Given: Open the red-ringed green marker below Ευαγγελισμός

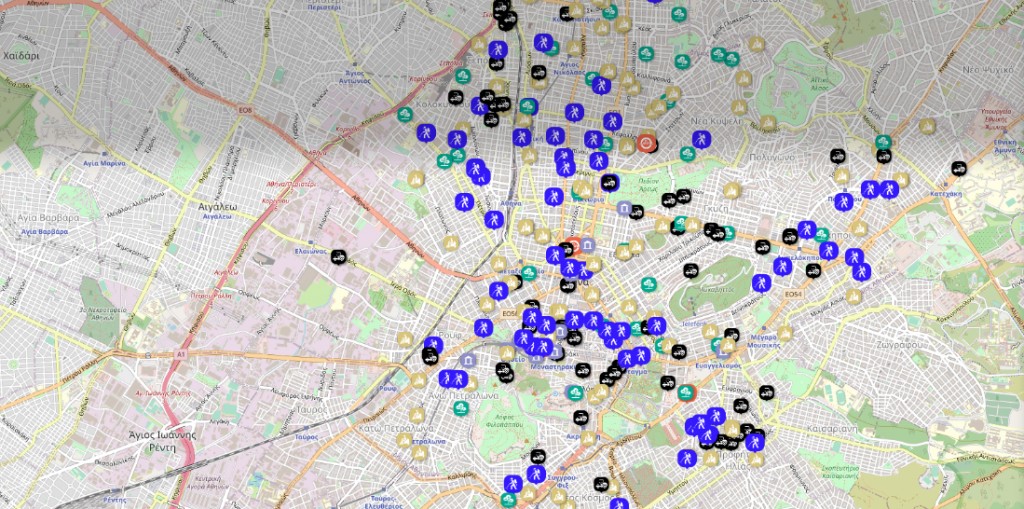Looking at the screenshot, I should point(686,392).
